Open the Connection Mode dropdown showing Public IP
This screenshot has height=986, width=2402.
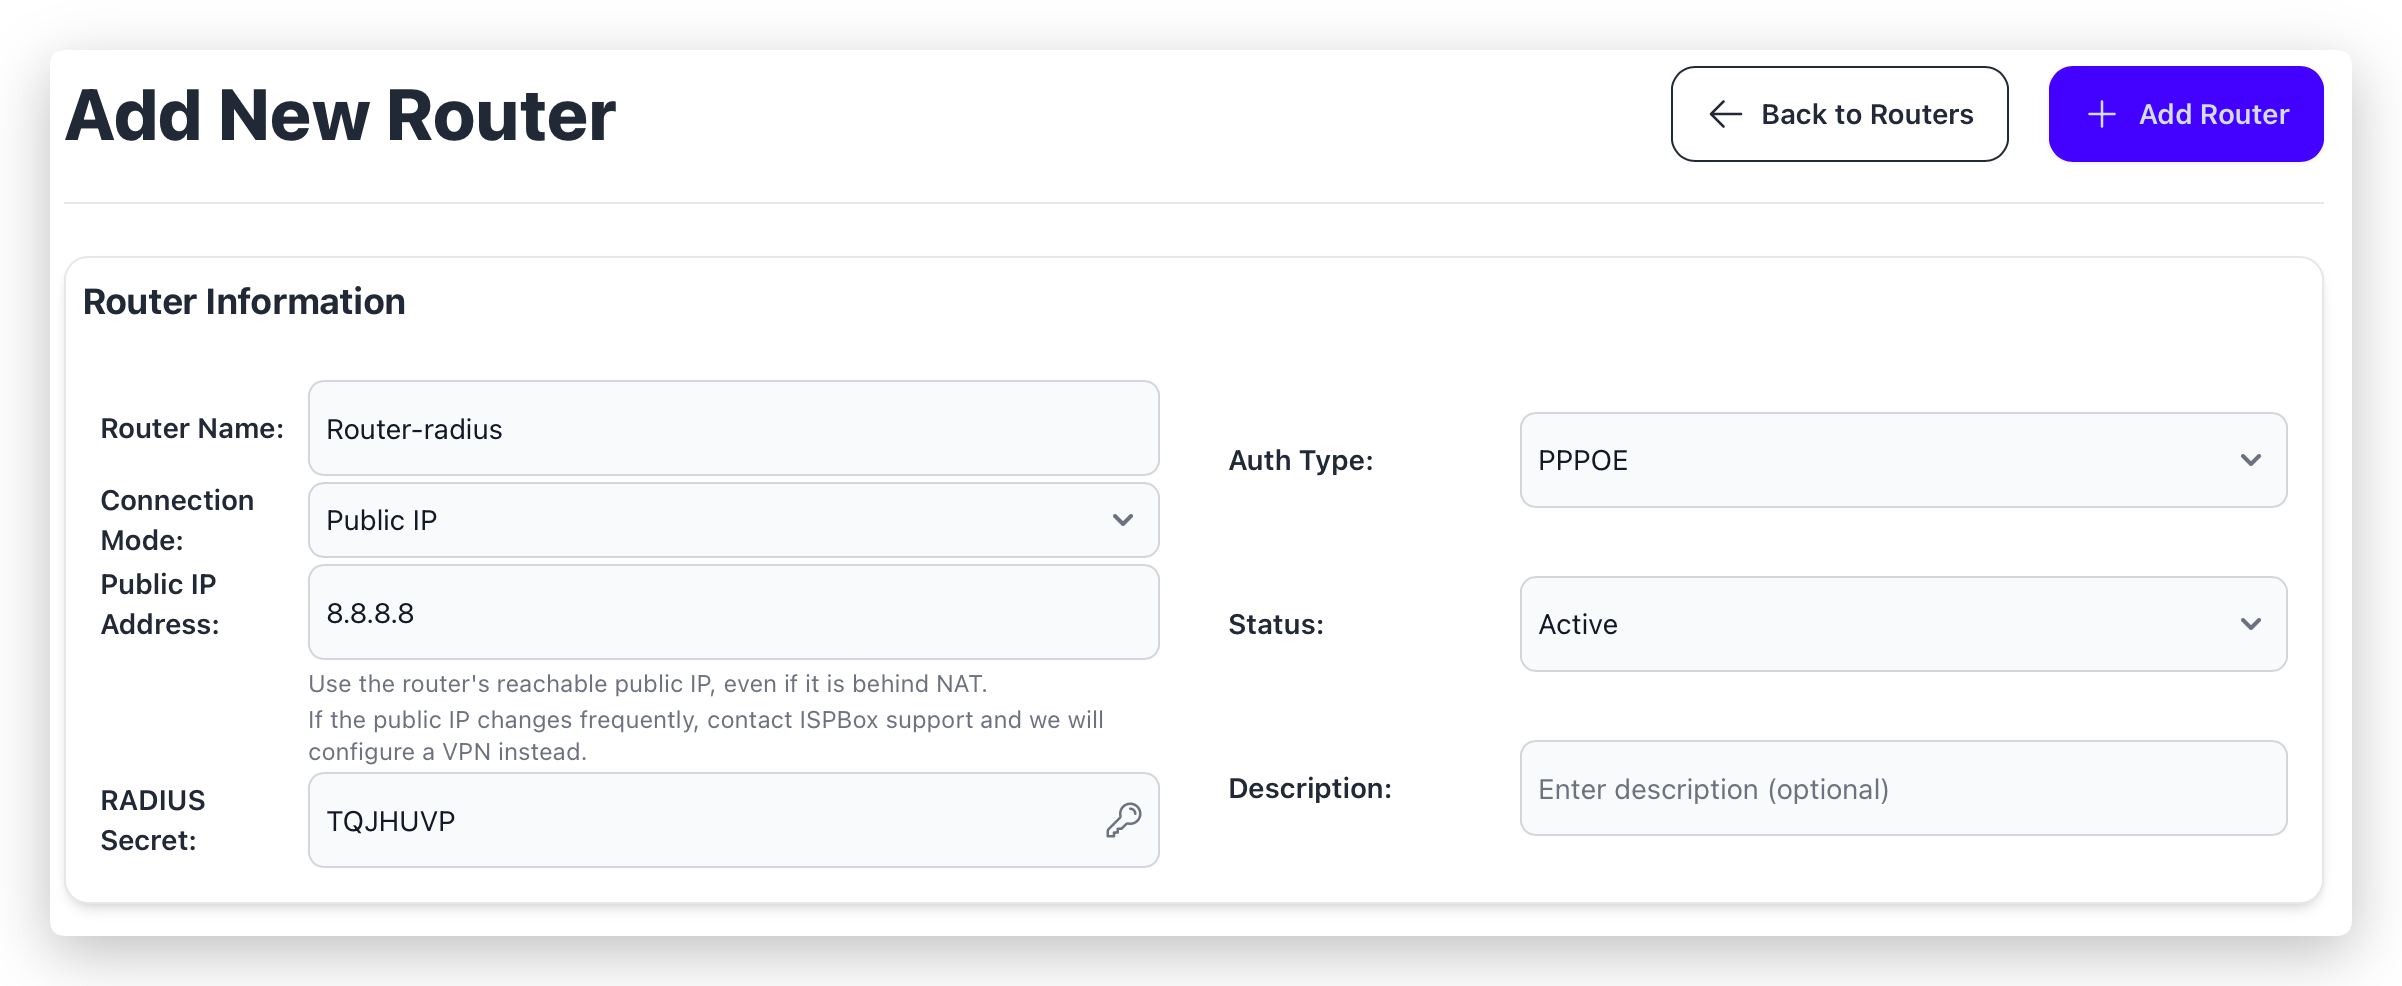point(733,520)
